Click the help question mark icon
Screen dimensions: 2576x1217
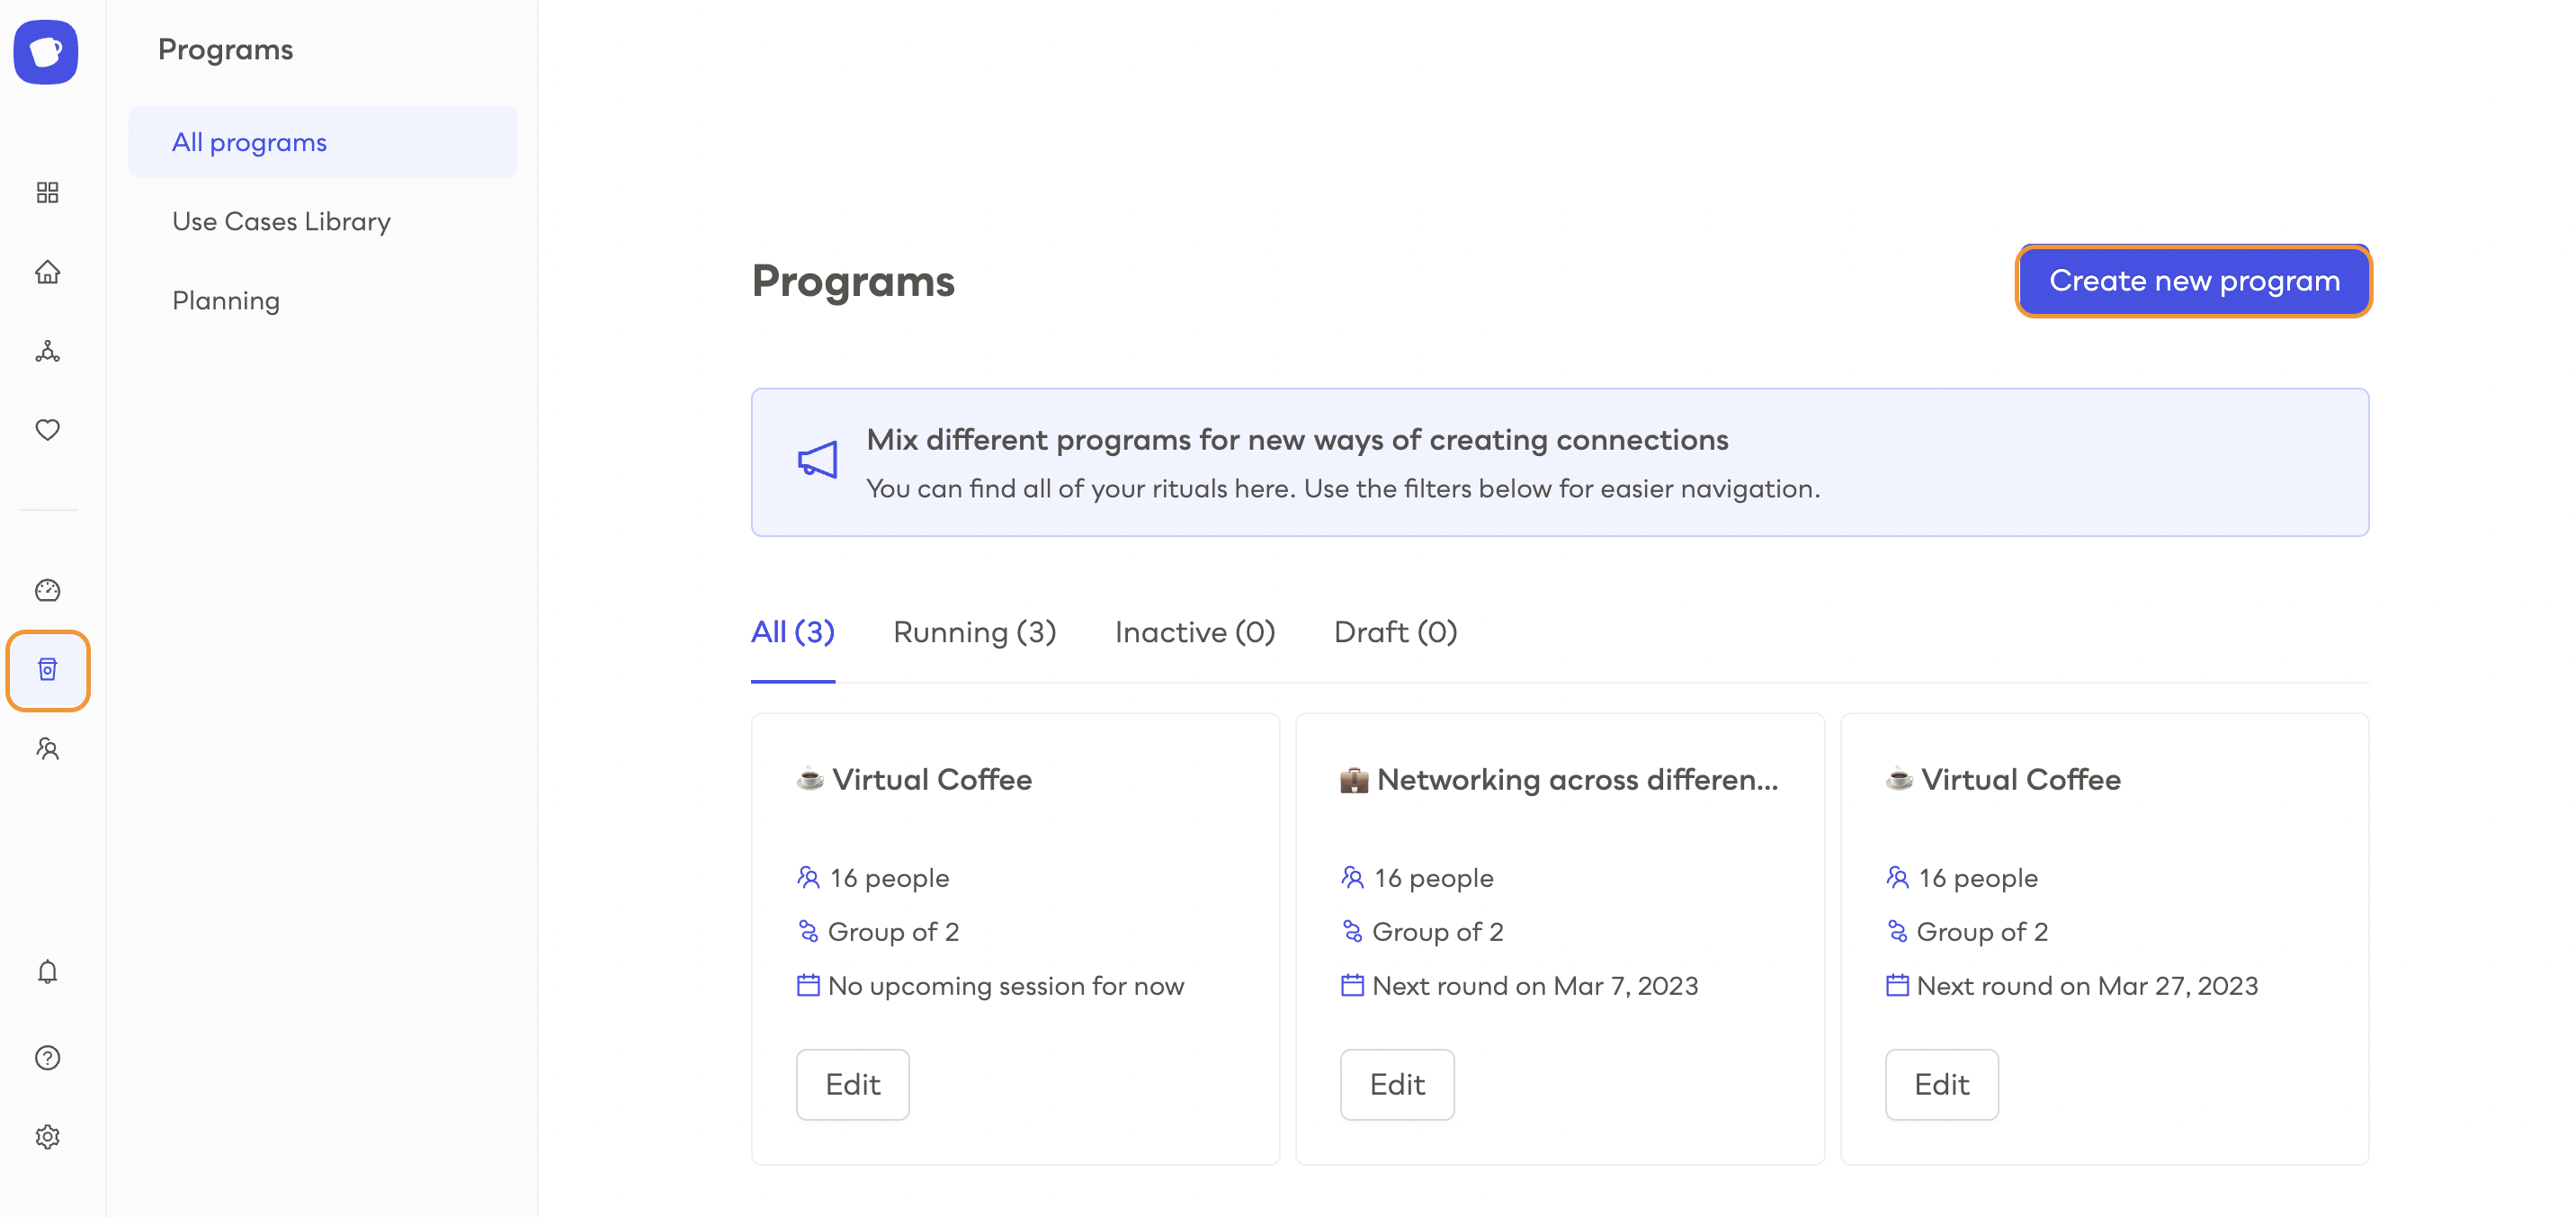(47, 1057)
